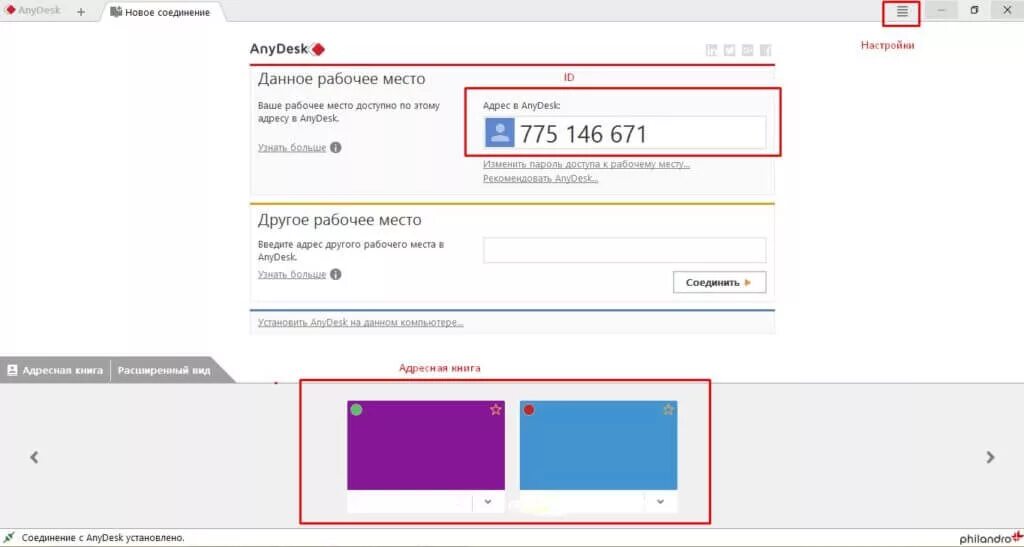
Task: Click the connection status icon in status bar
Action: (x=10, y=538)
